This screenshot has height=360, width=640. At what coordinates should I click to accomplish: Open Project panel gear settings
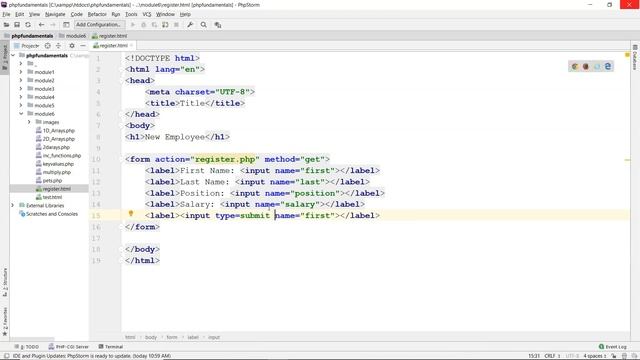(x=72, y=46)
